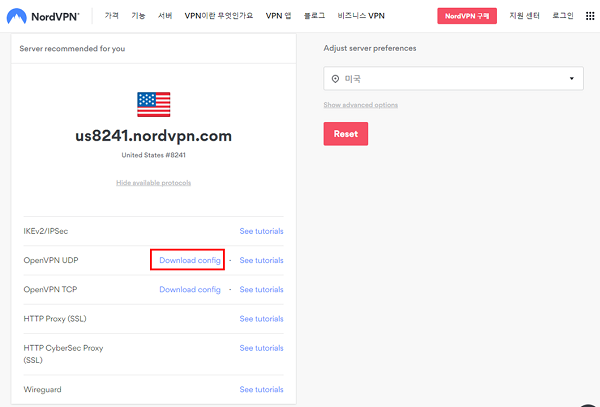Click the HTTP CyberSec Proxy (SSL) label
Screen dimensions: 600x407
[63, 354]
